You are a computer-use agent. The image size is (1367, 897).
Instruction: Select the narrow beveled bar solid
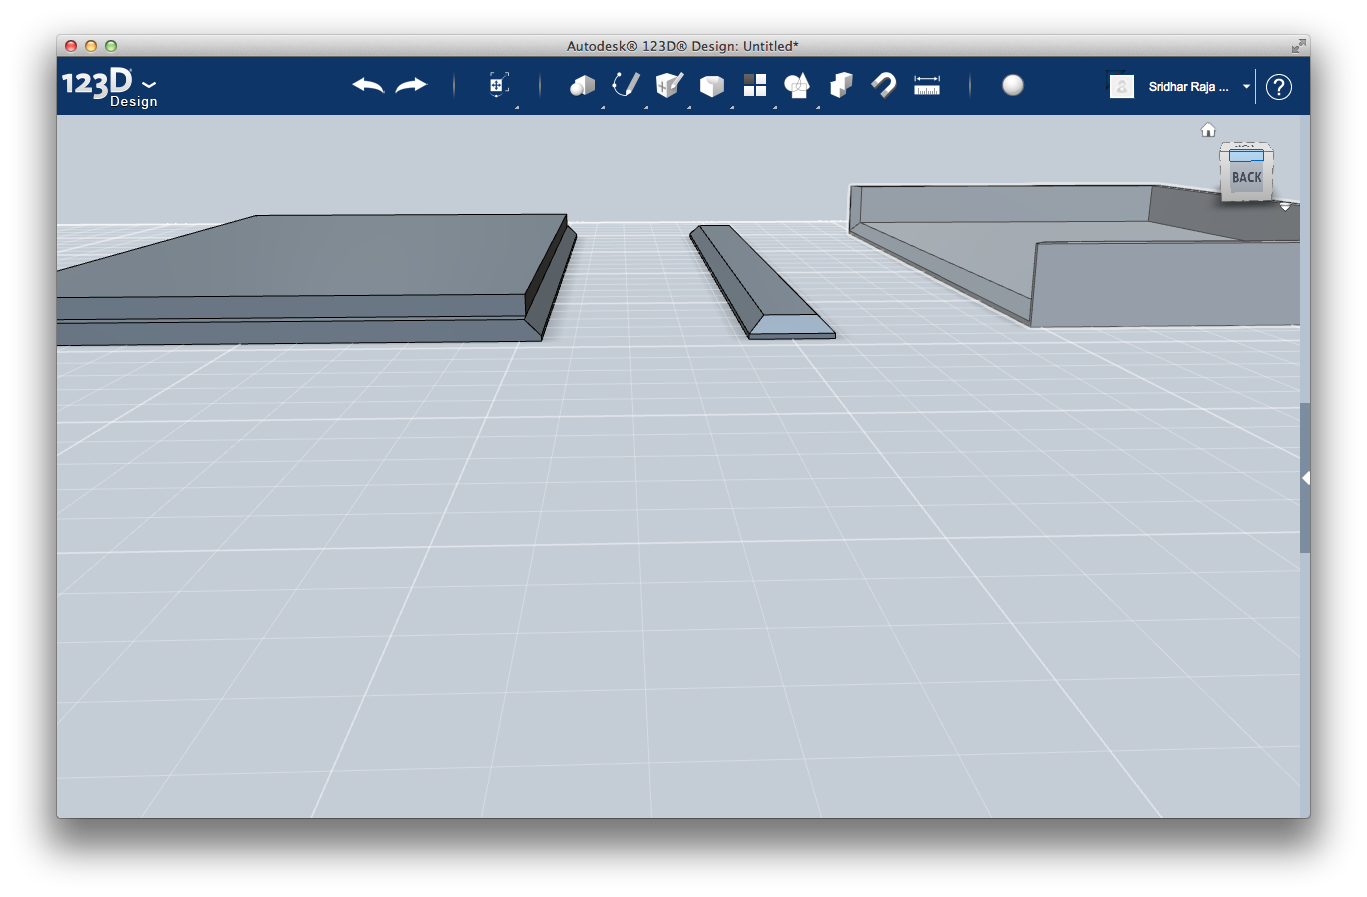[761, 282]
